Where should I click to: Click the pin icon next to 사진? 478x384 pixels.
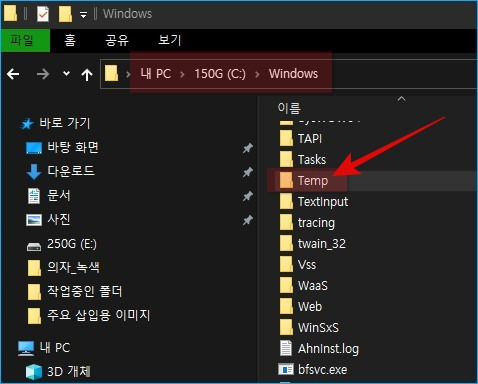(x=248, y=220)
